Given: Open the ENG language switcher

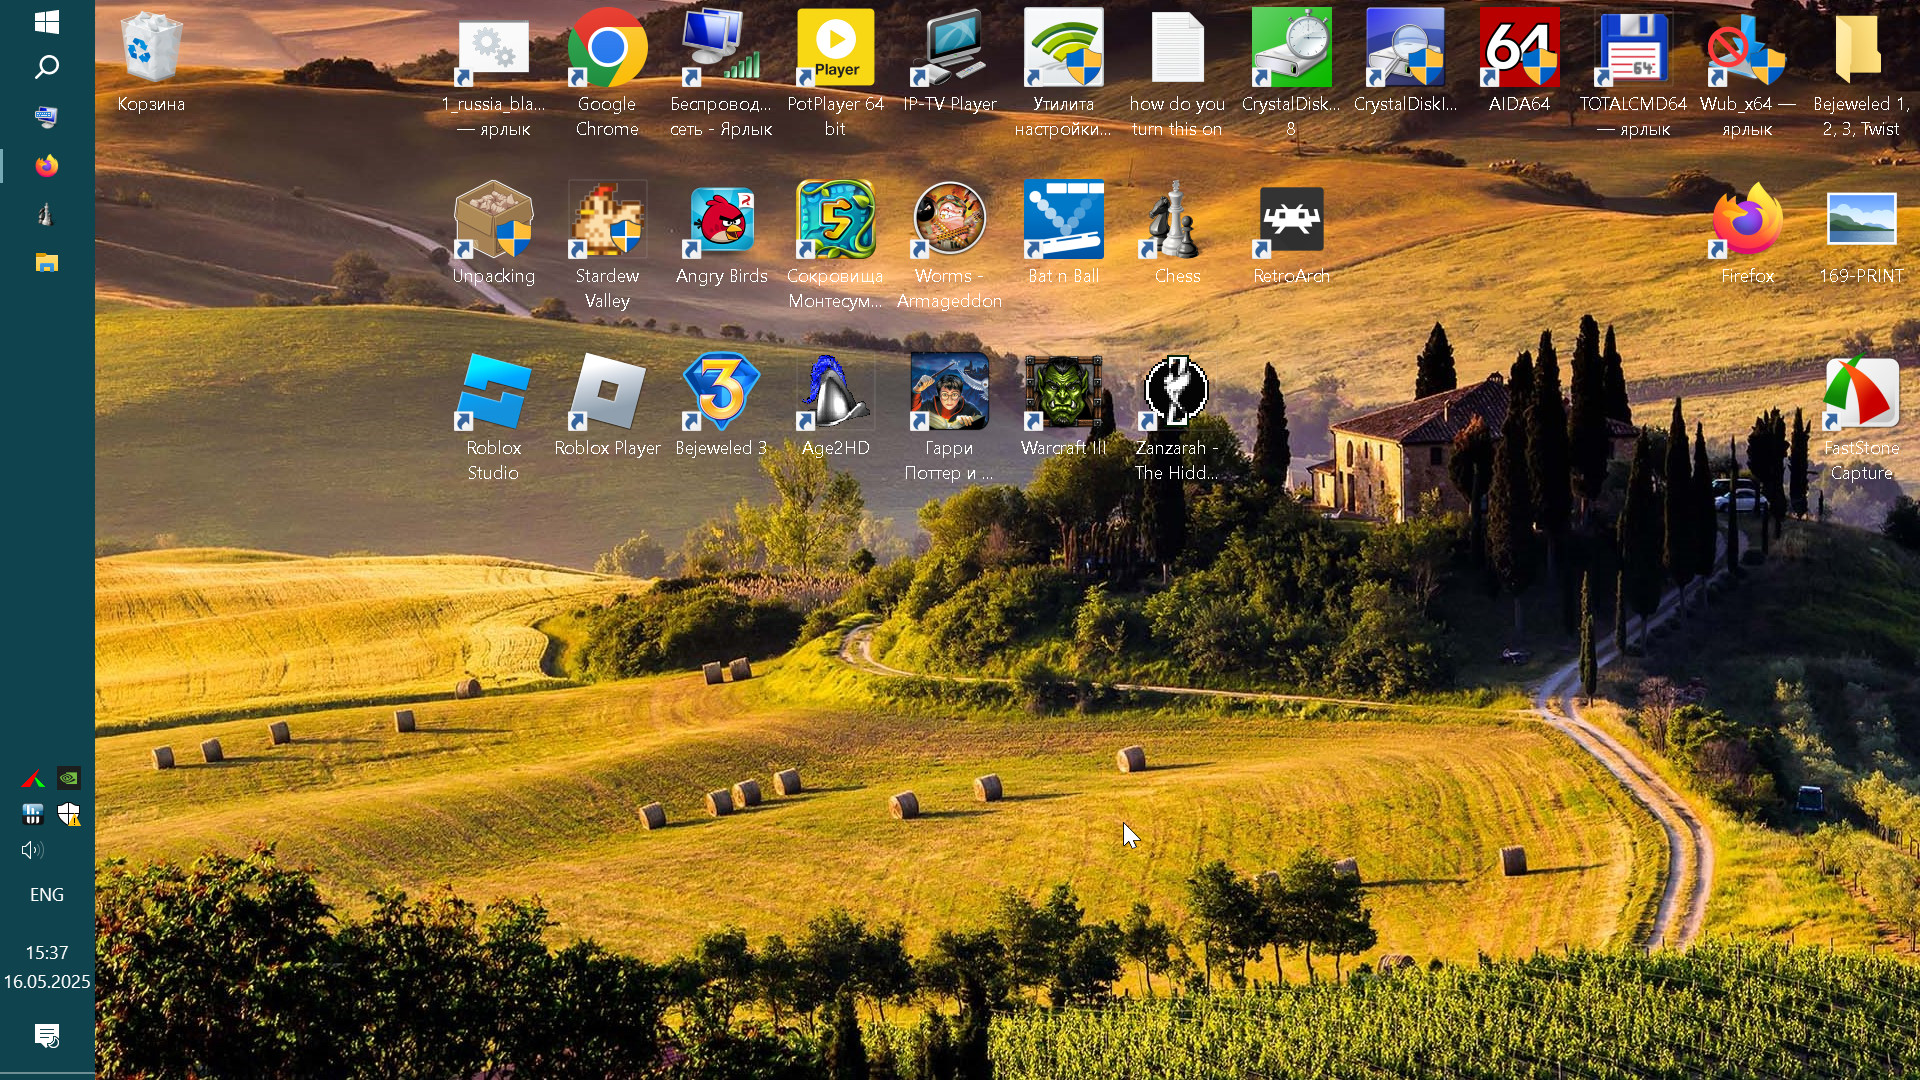Looking at the screenshot, I should coord(46,896).
